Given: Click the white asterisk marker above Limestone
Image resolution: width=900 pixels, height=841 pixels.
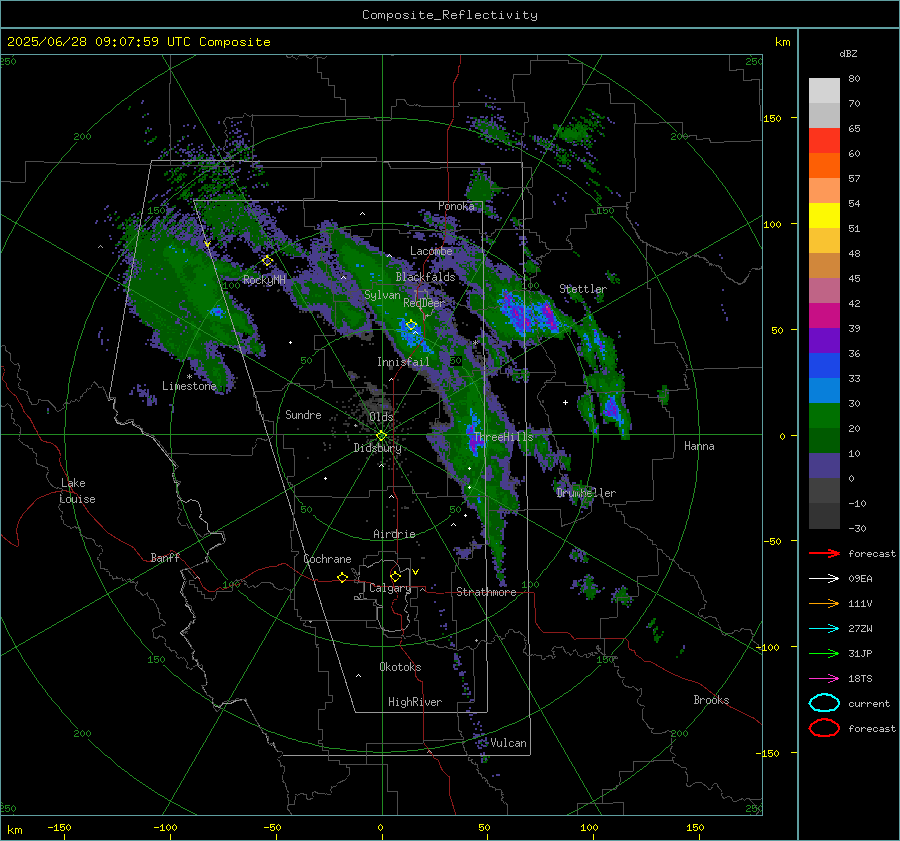Looking at the screenshot, I should point(189,377).
